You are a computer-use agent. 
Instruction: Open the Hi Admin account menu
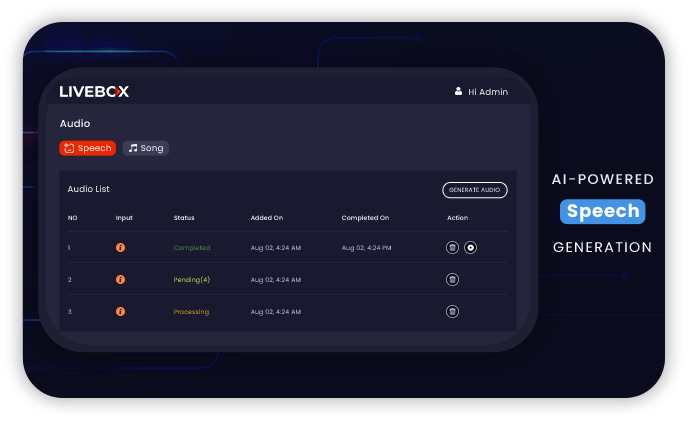tap(488, 92)
